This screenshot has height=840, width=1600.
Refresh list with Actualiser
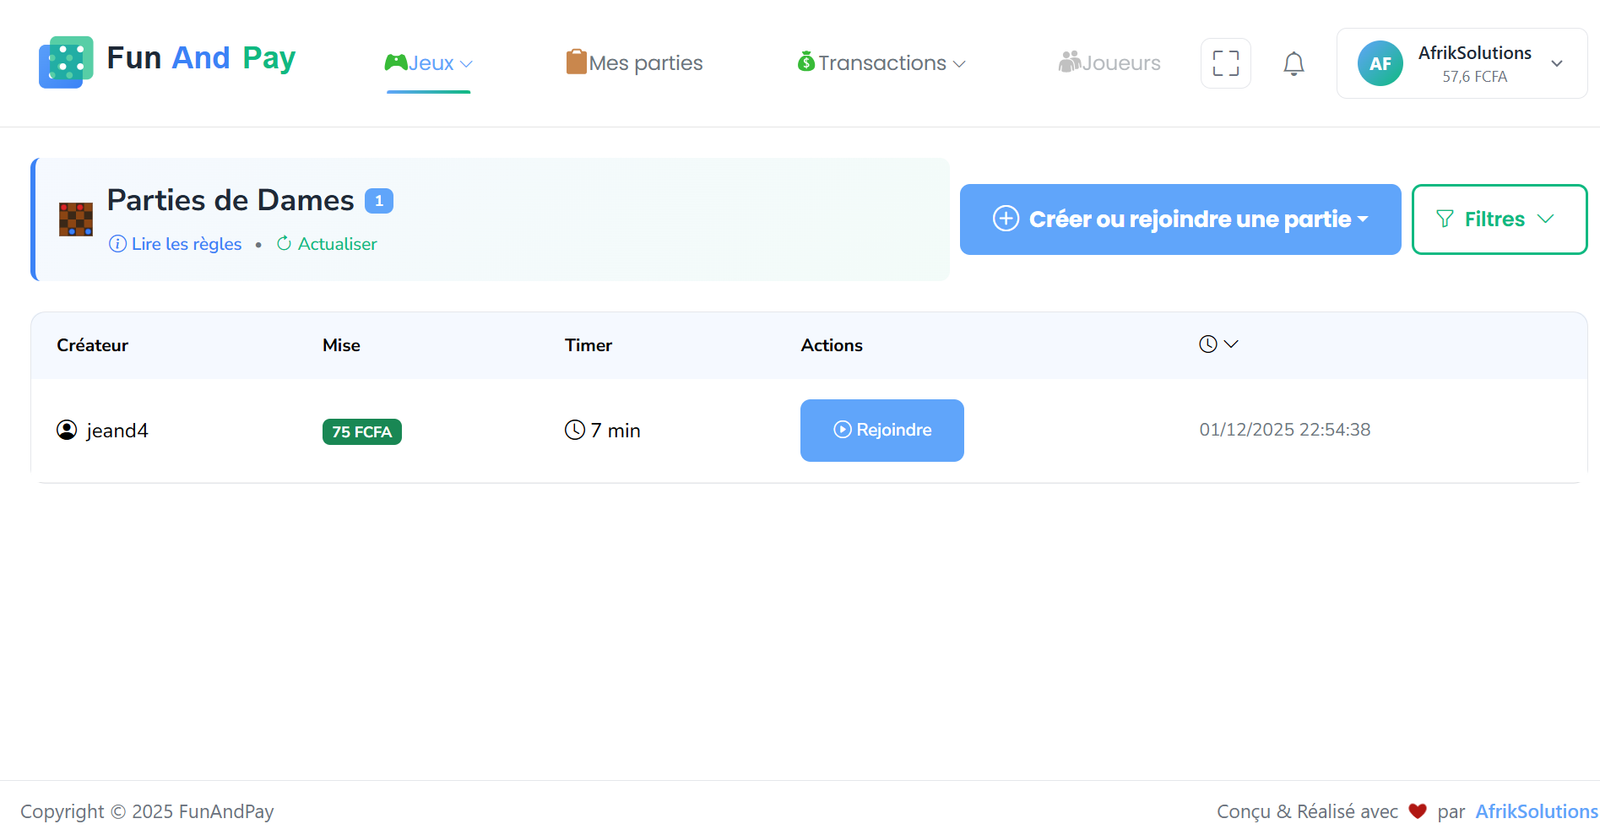[x=327, y=244]
